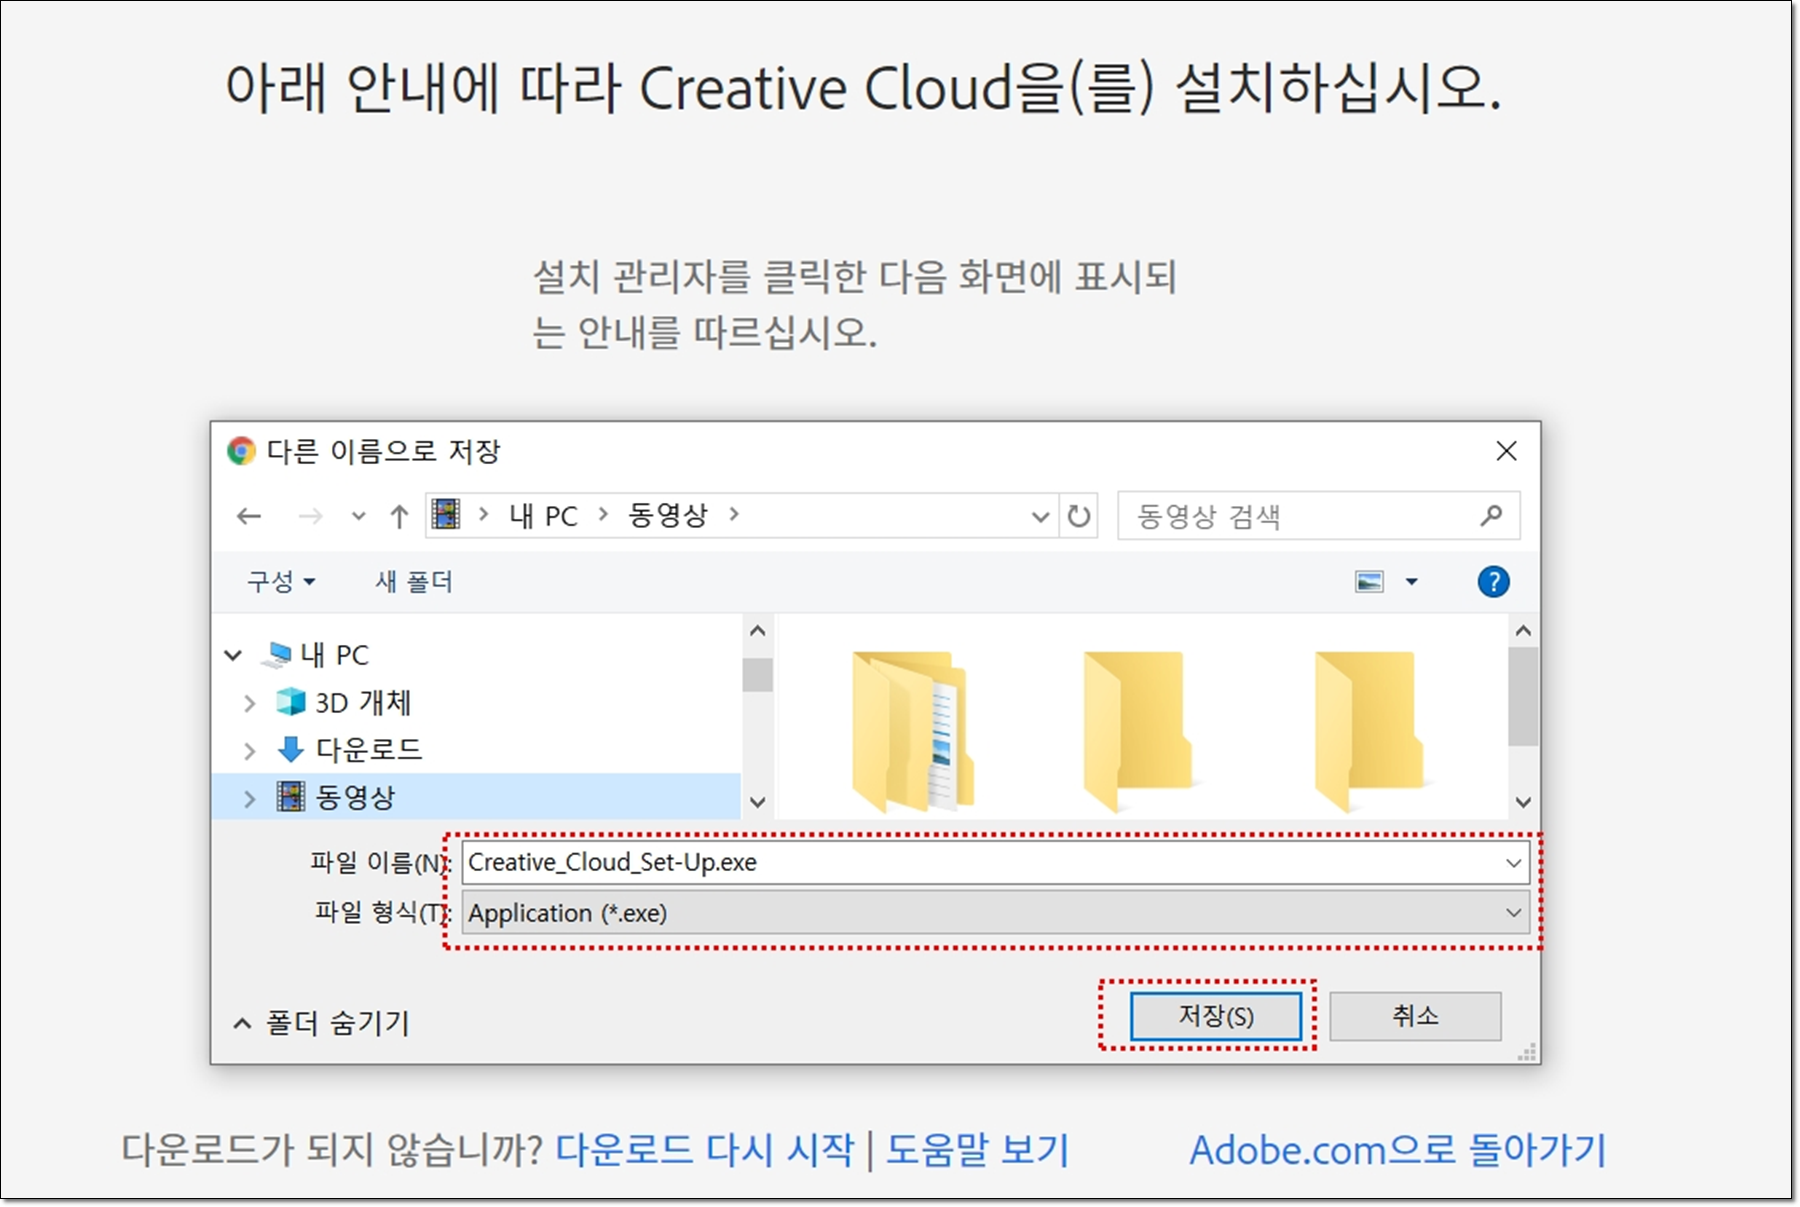Select '내 PC' in the address breadcrumb
Viewport: 1800px width, 1207px height.
coord(543,516)
